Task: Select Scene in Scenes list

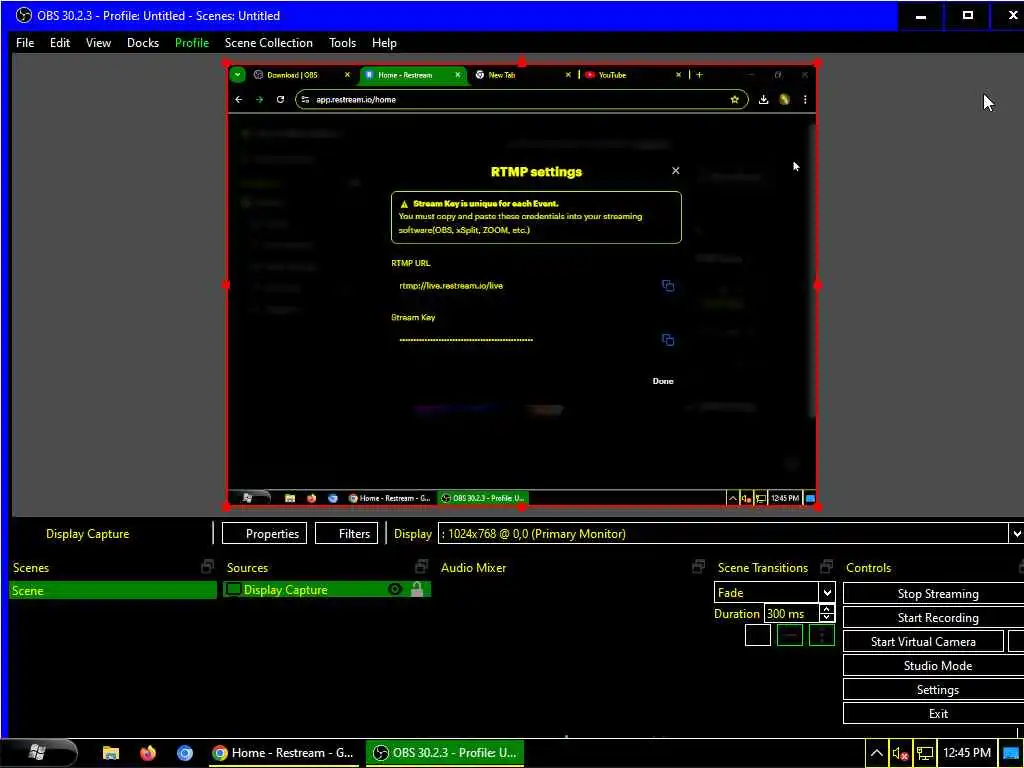Action: [x=113, y=590]
